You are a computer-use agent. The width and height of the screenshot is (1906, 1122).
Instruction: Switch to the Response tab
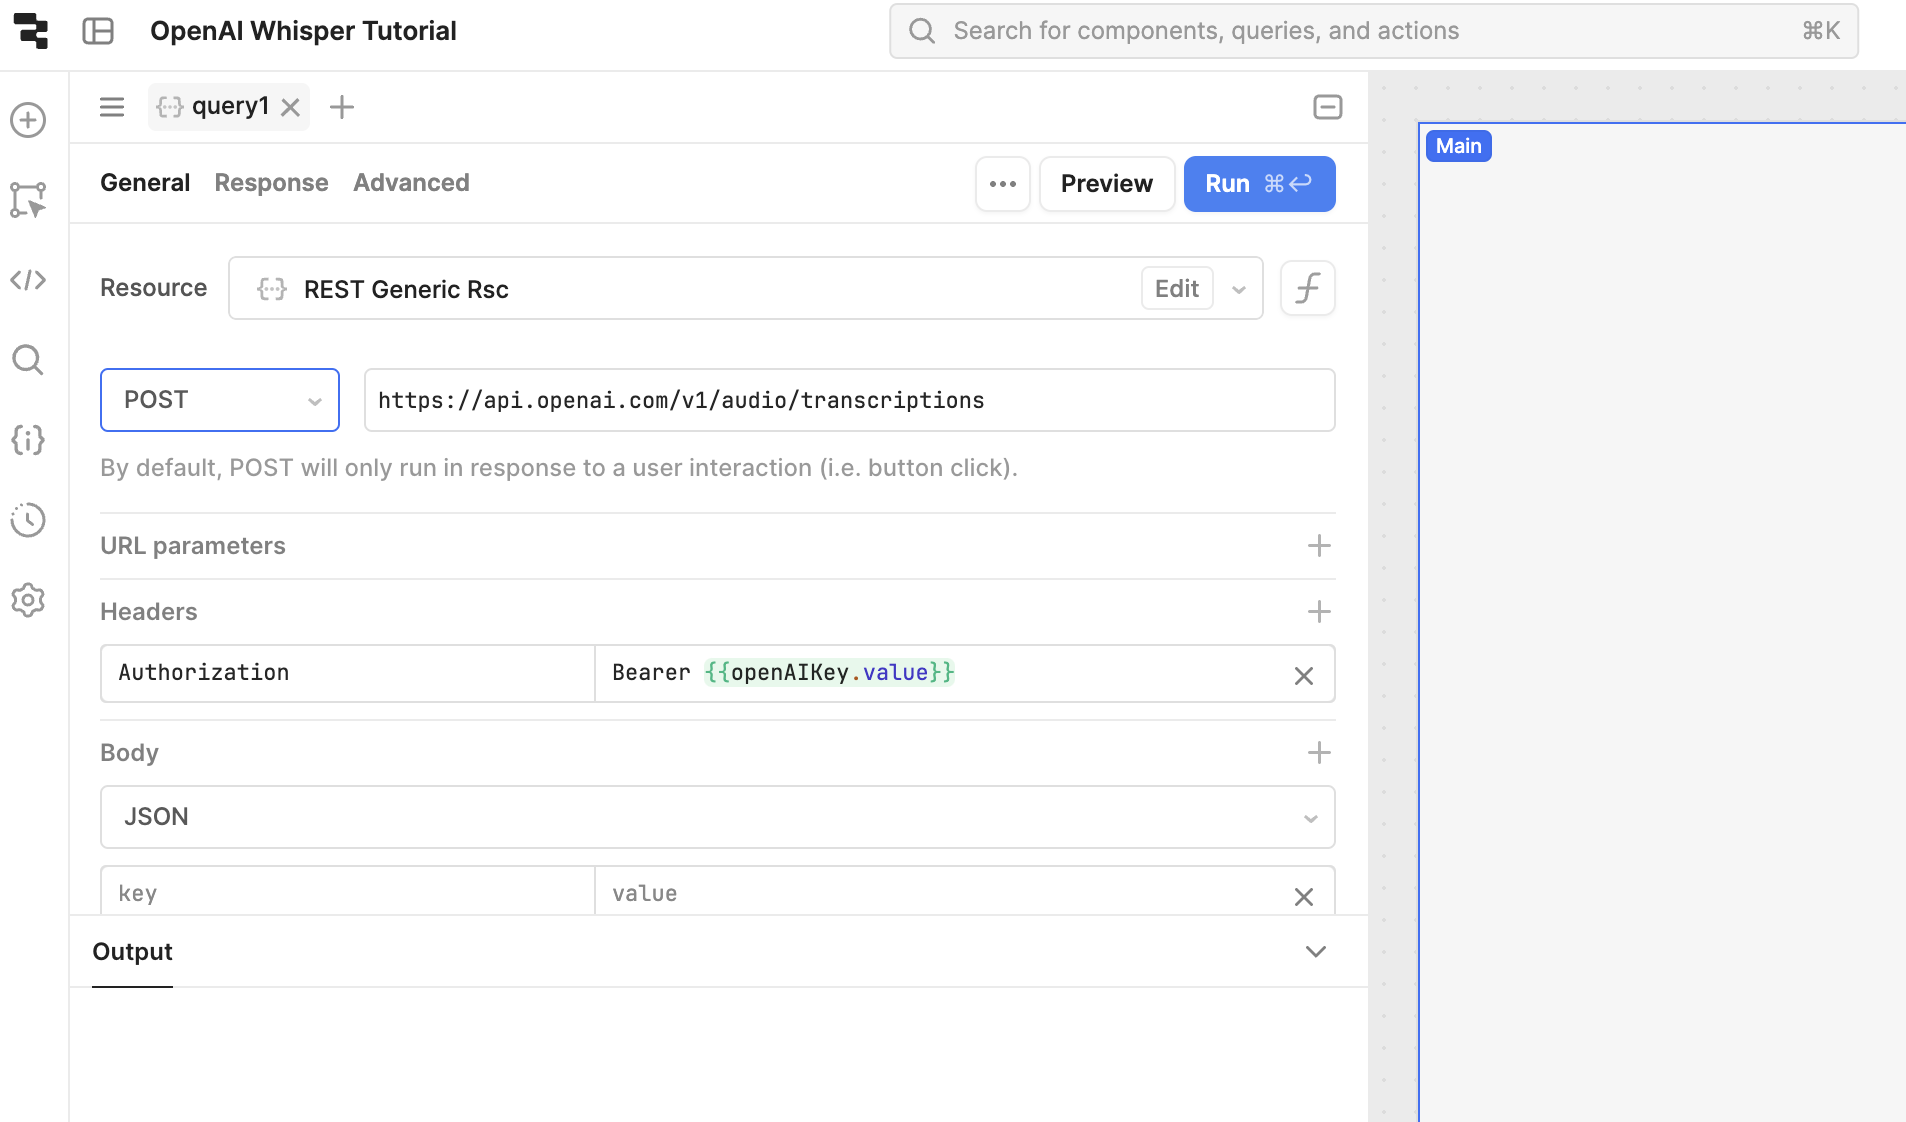click(x=271, y=183)
